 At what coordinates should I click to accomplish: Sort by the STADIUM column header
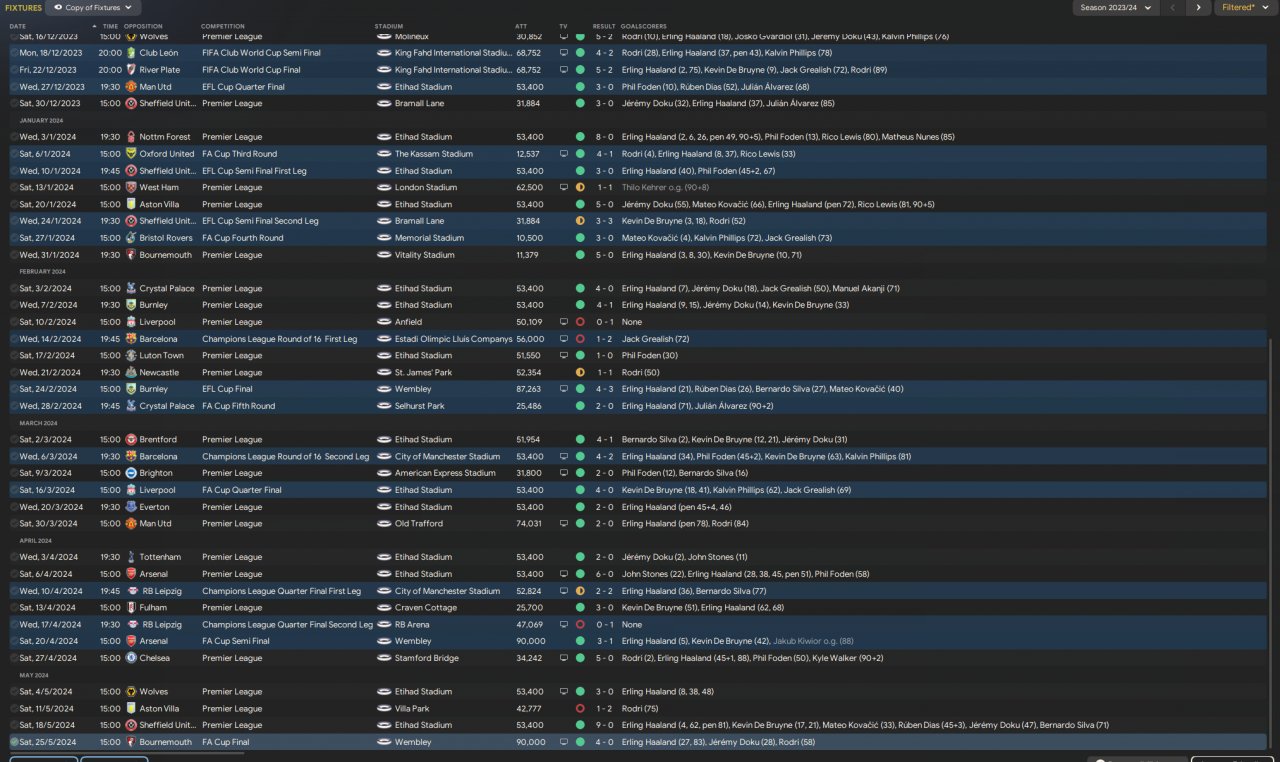click(389, 26)
